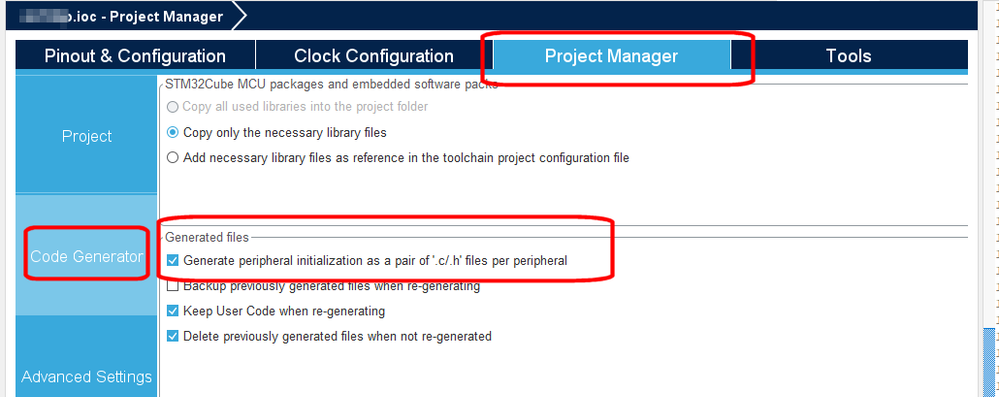Click the breadcrumb chevron arrow tip
Viewport: 999px width, 397px height.
pyautogui.click(x=240, y=17)
